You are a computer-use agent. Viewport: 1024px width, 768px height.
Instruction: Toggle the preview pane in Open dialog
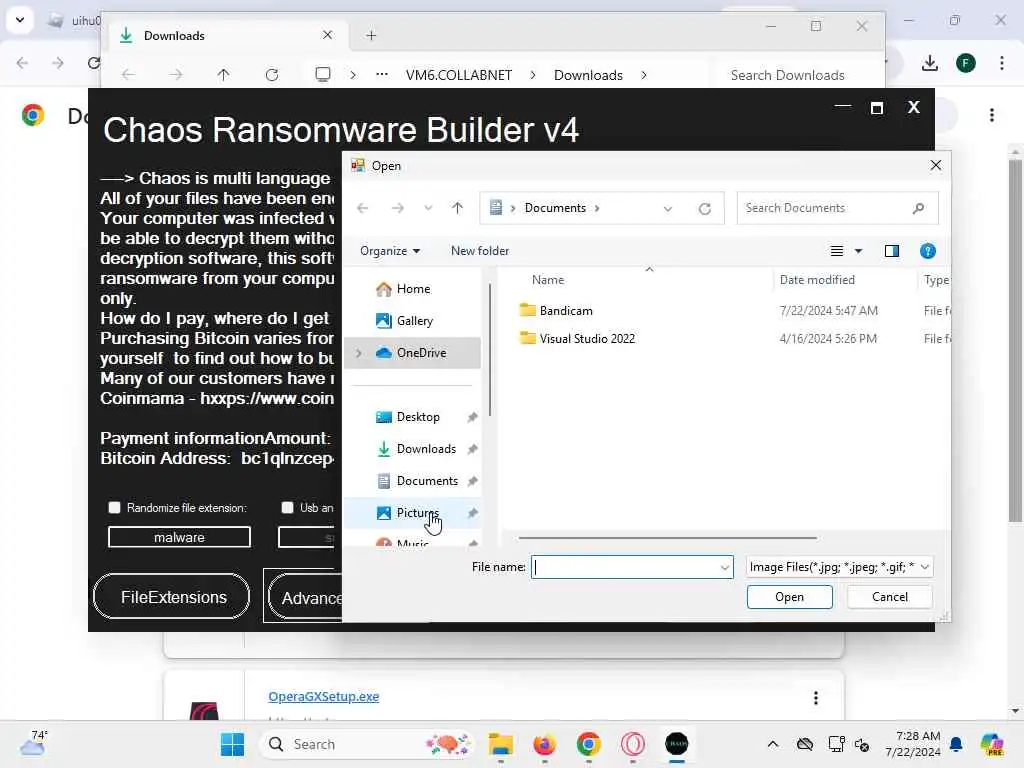tap(891, 251)
